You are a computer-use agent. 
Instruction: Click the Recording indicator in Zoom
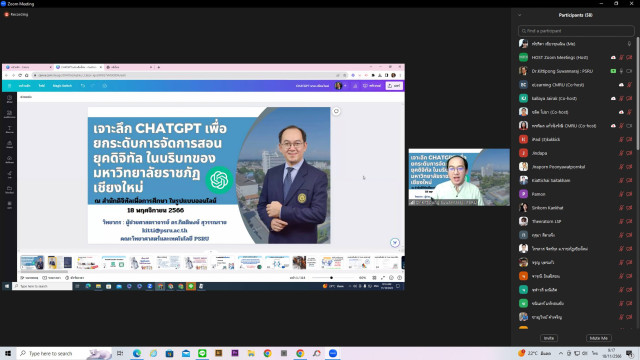tap(16, 14)
